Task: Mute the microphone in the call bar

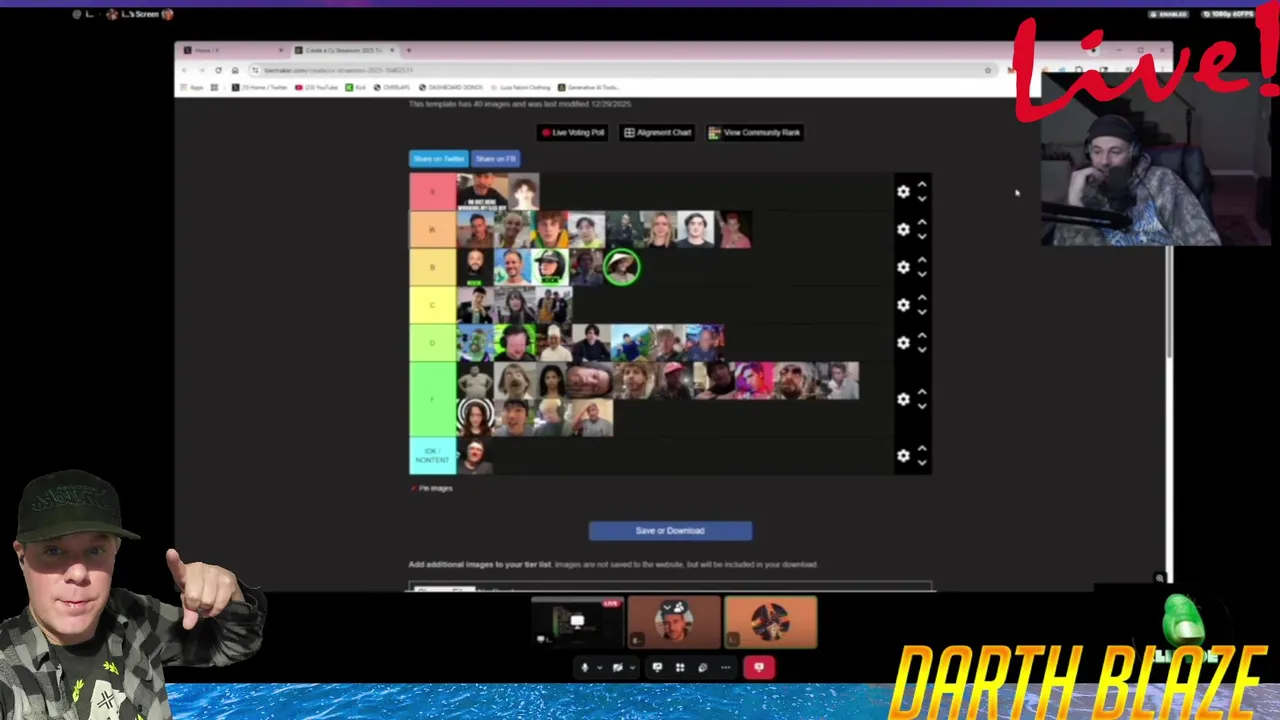Action: pyautogui.click(x=585, y=667)
